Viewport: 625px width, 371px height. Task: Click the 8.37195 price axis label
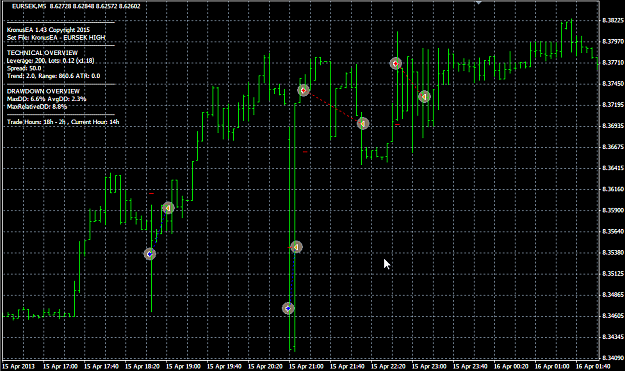[x=613, y=105]
